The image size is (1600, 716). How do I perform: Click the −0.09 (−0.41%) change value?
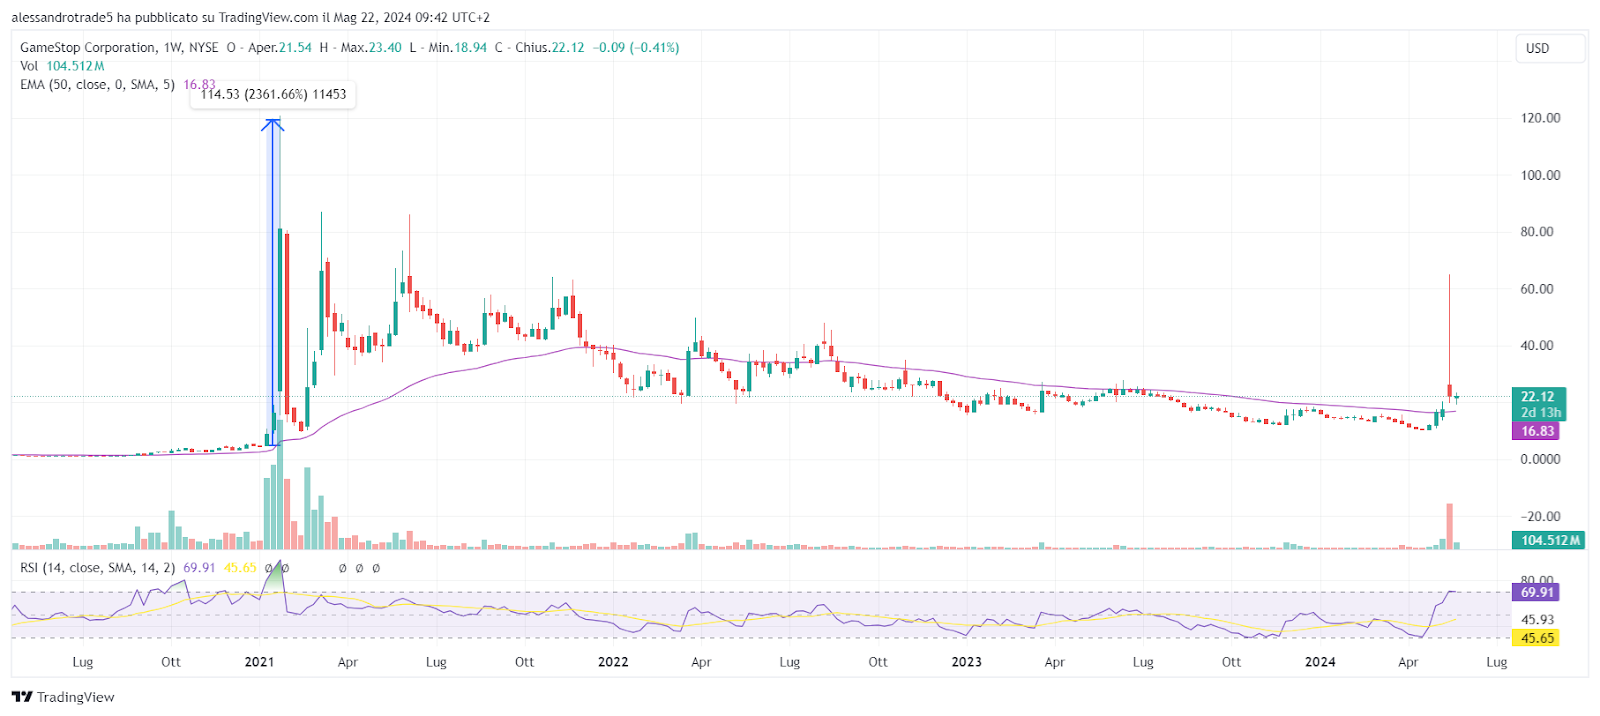tap(636, 47)
